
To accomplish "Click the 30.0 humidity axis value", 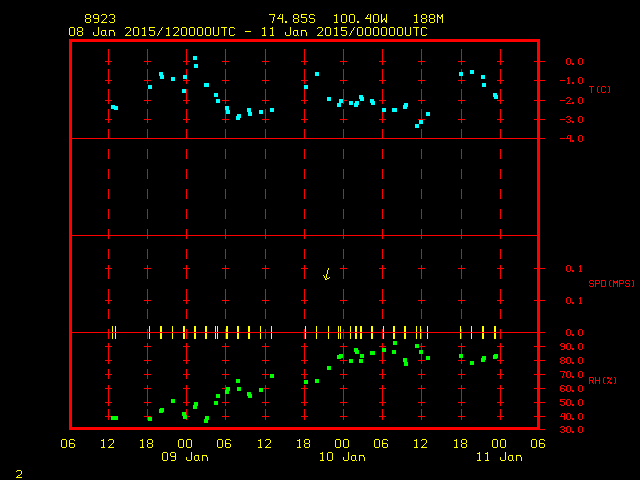I will pos(574,430).
